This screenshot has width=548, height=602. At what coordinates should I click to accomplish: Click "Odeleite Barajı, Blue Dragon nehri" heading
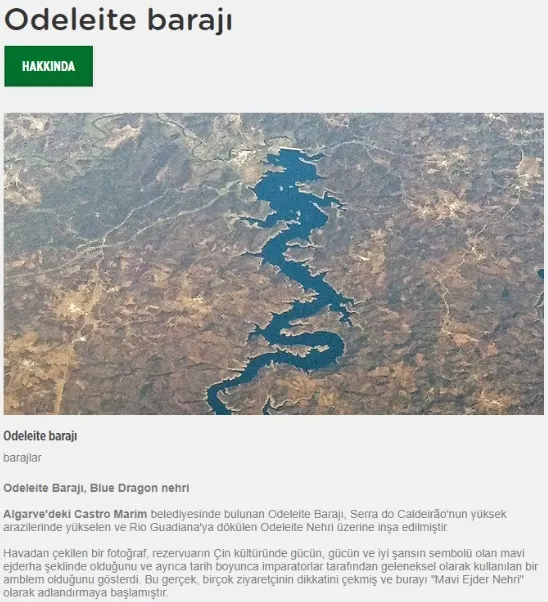pyautogui.click(x=96, y=488)
